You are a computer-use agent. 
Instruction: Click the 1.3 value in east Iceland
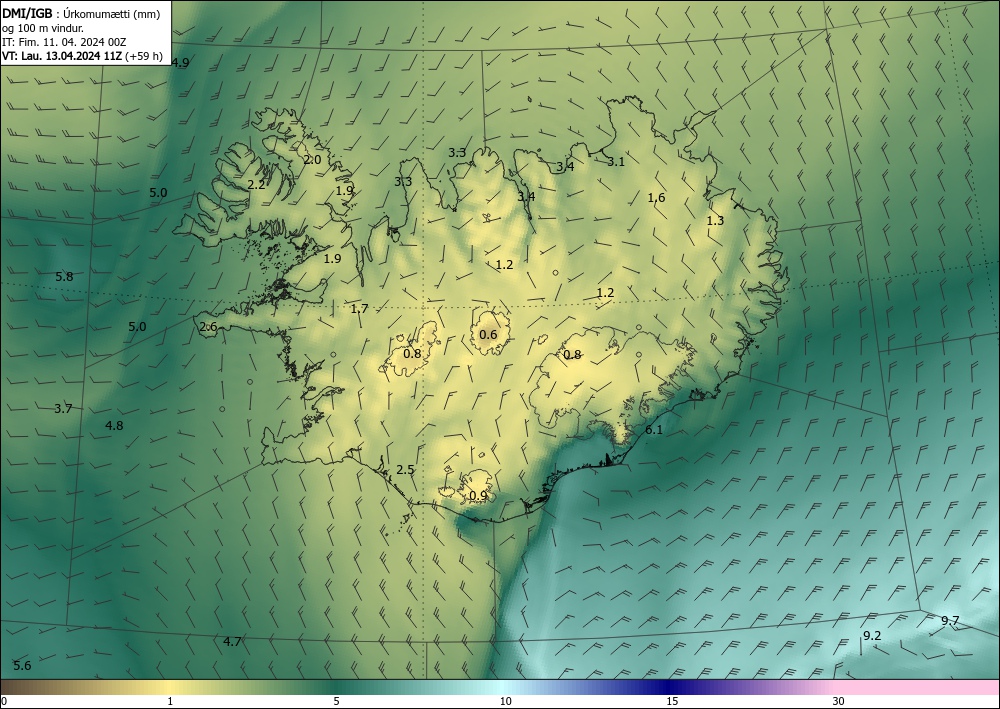(716, 221)
